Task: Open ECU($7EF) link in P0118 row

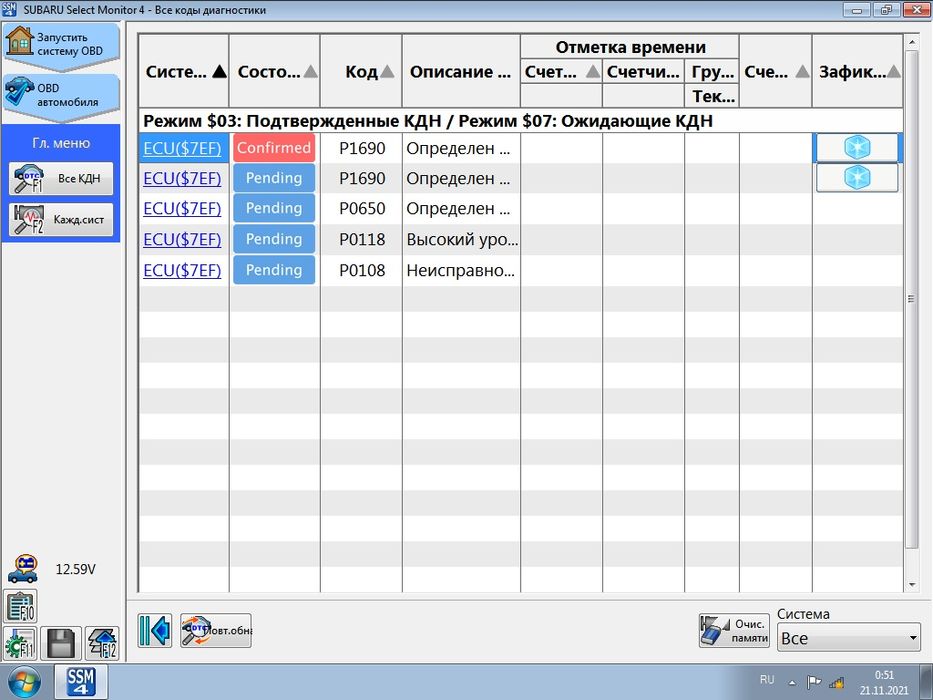Action: (182, 239)
